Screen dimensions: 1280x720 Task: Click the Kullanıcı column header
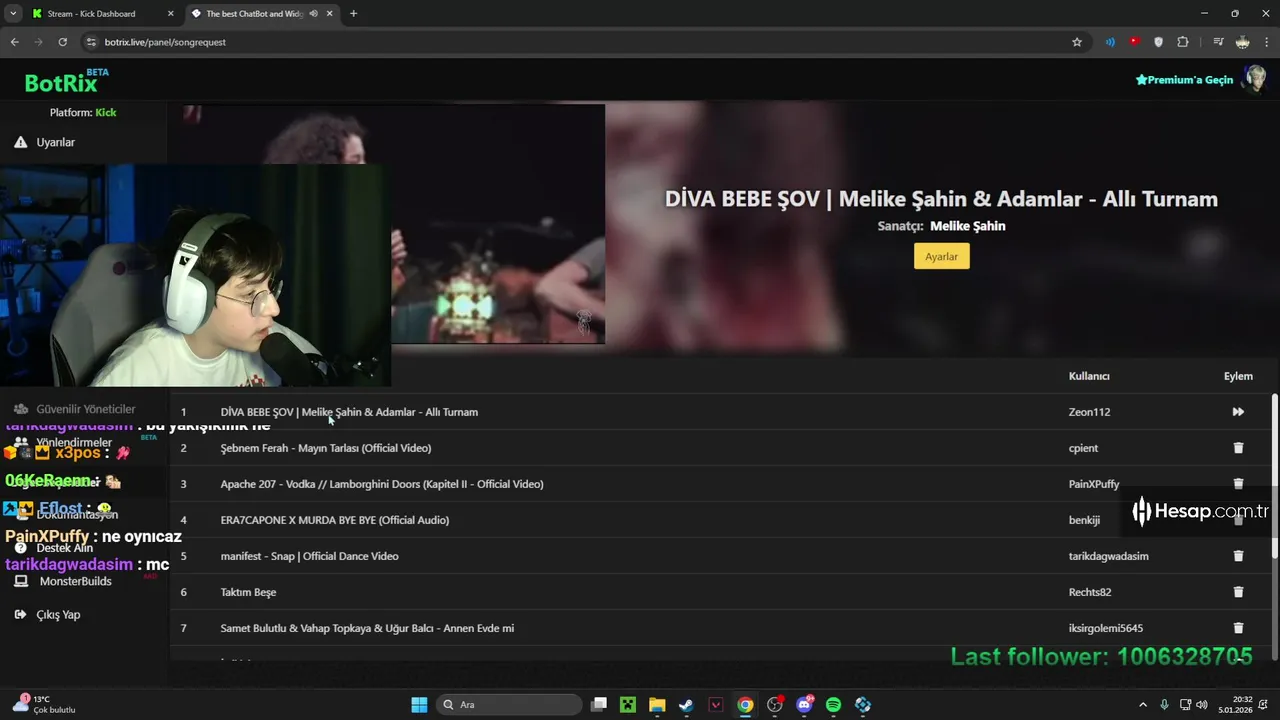pos(1089,376)
